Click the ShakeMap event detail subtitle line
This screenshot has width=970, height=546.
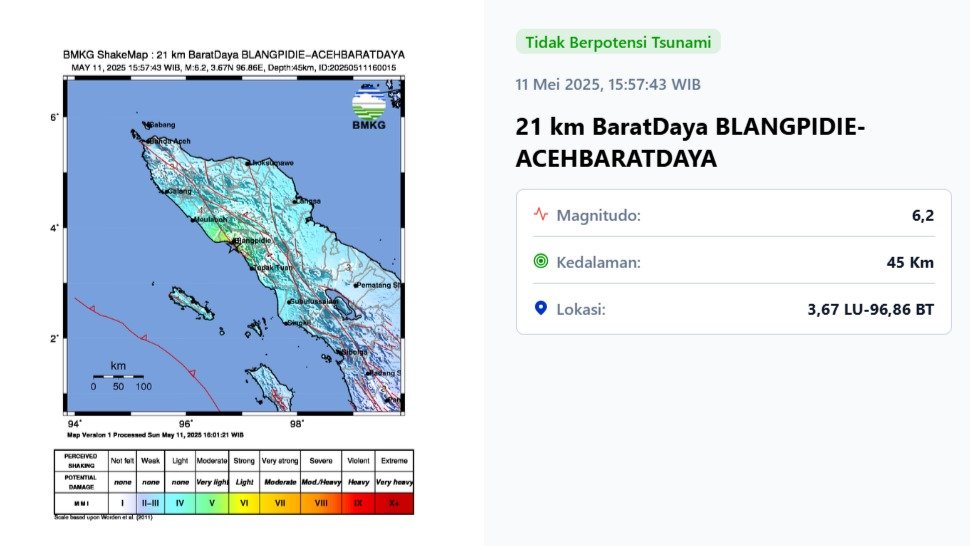coord(234,68)
